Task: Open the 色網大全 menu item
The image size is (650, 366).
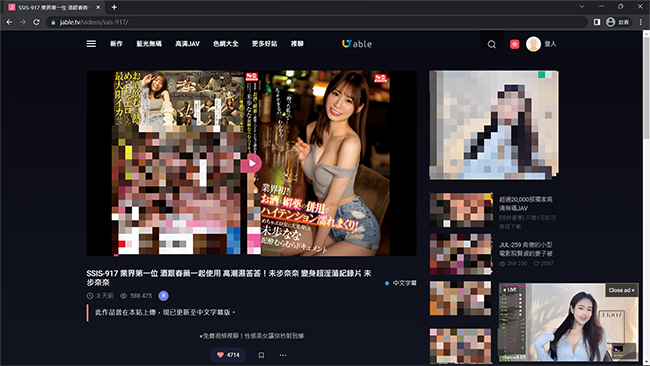Action: tap(226, 44)
